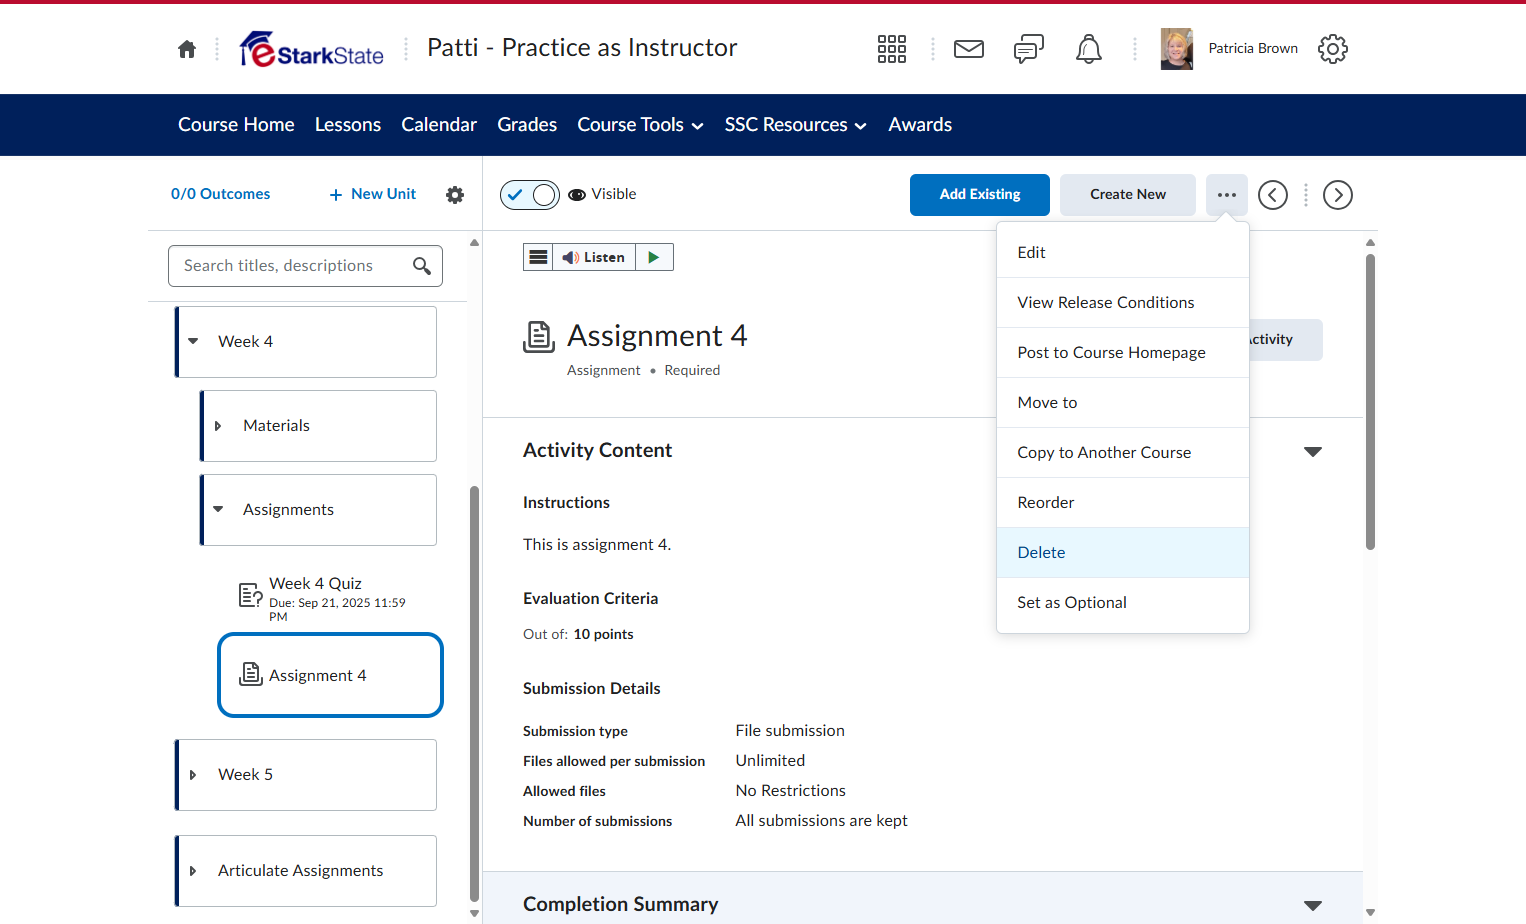Image resolution: width=1526 pixels, height=924 pixels.
Task: Play the Listen audio with play button
Action: click(654, 257)
